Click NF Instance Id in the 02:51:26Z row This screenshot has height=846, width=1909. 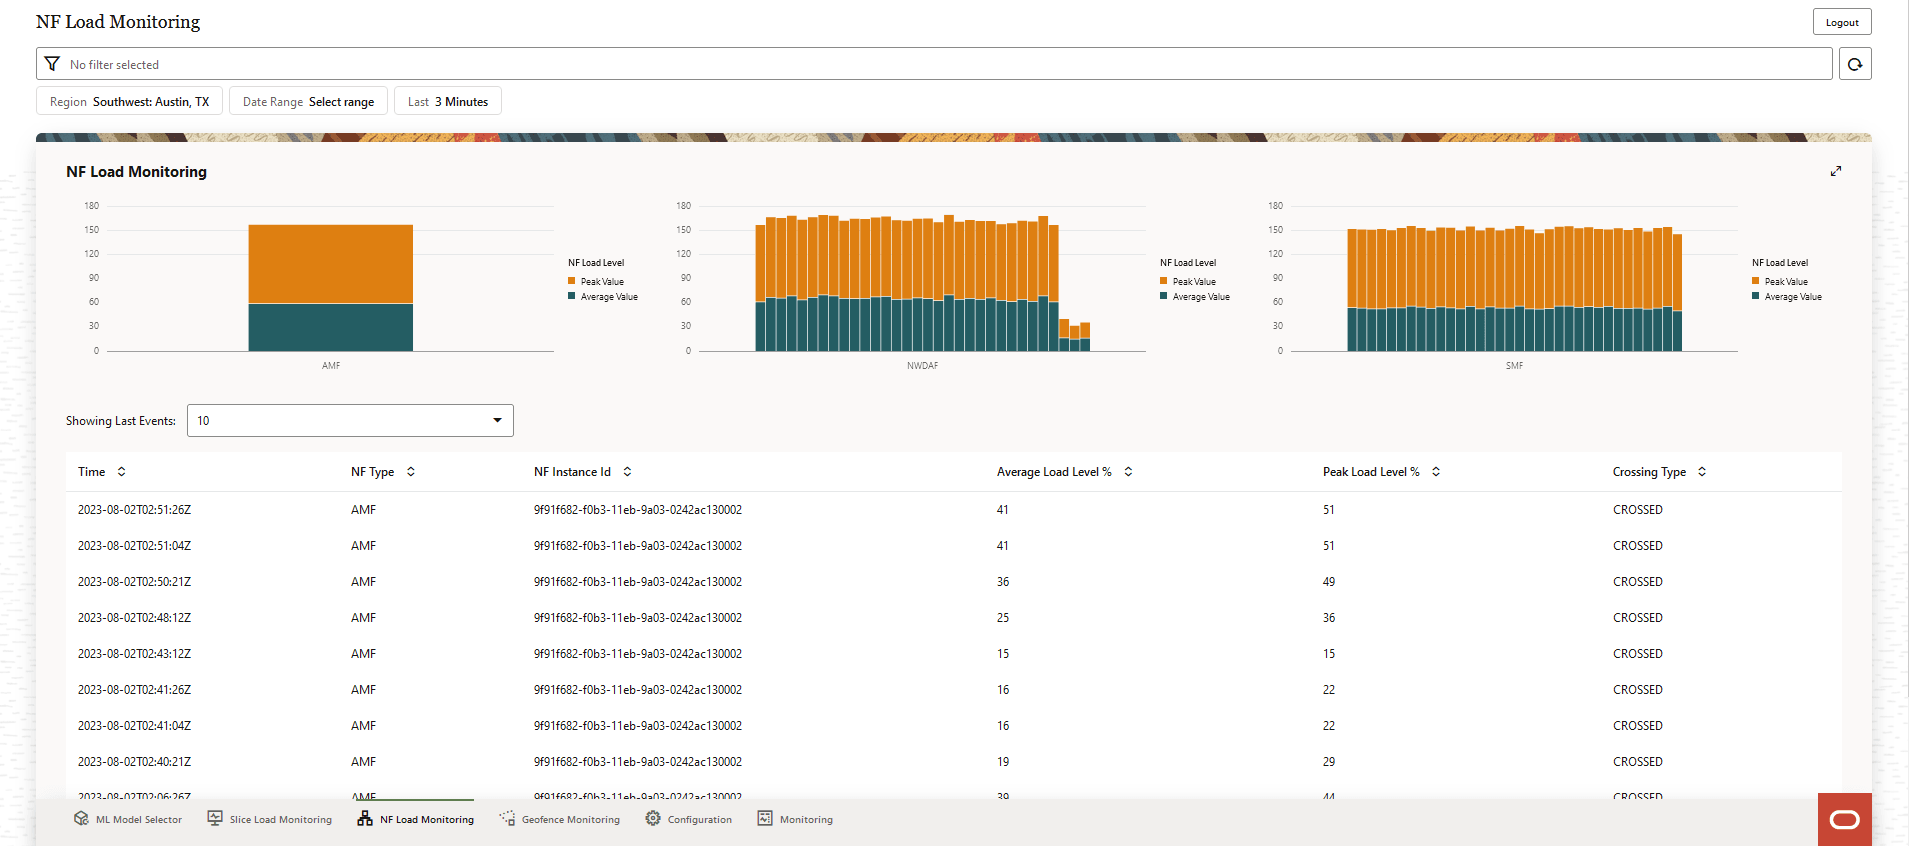pyautogui.click(x=638, y=510)
